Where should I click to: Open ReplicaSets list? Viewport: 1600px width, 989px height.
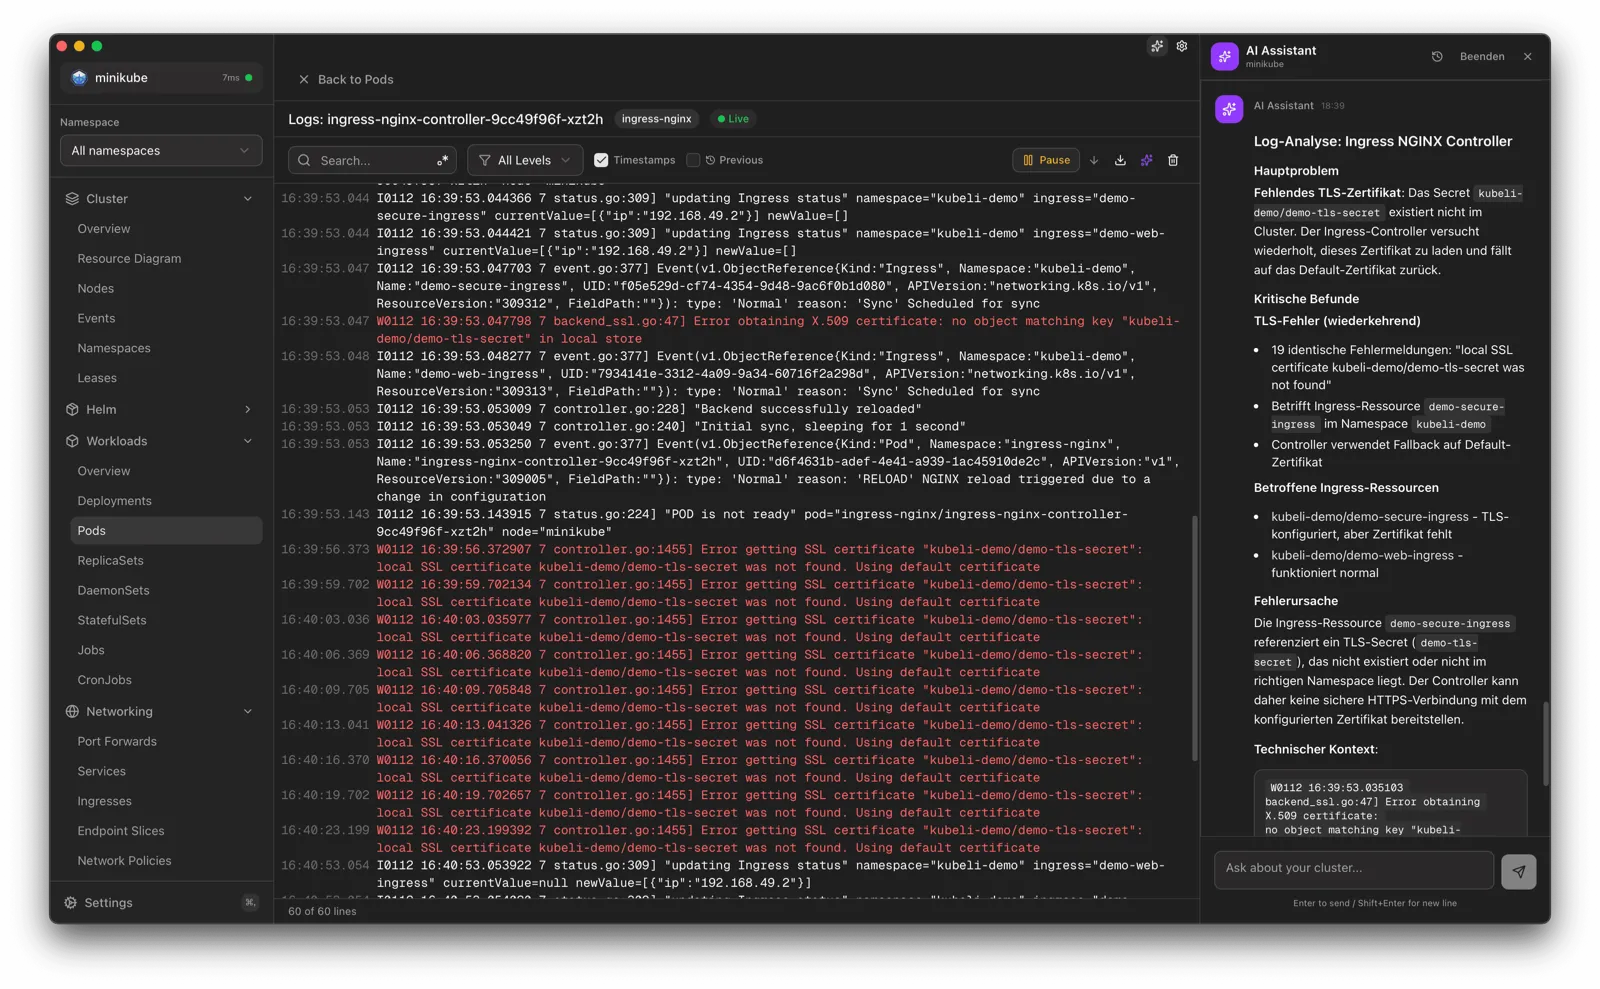click(x=110, y=561)
